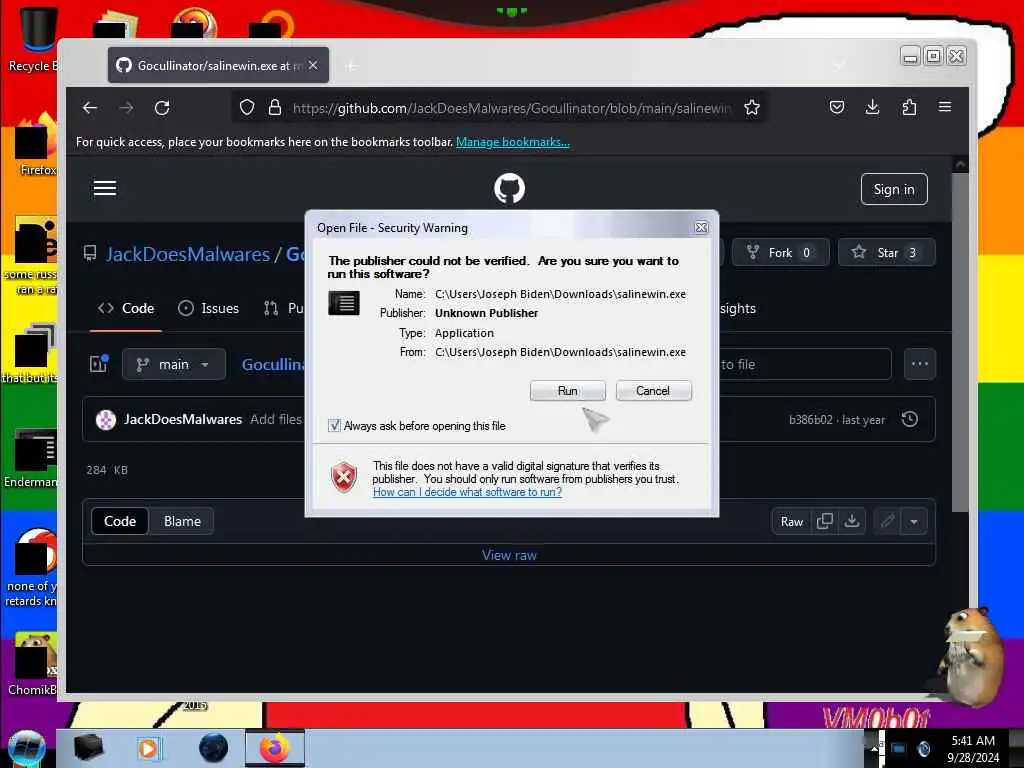Open the Firefox Extensions puzzle icon
Viewport: 1024px width, 768px height.
909,107
